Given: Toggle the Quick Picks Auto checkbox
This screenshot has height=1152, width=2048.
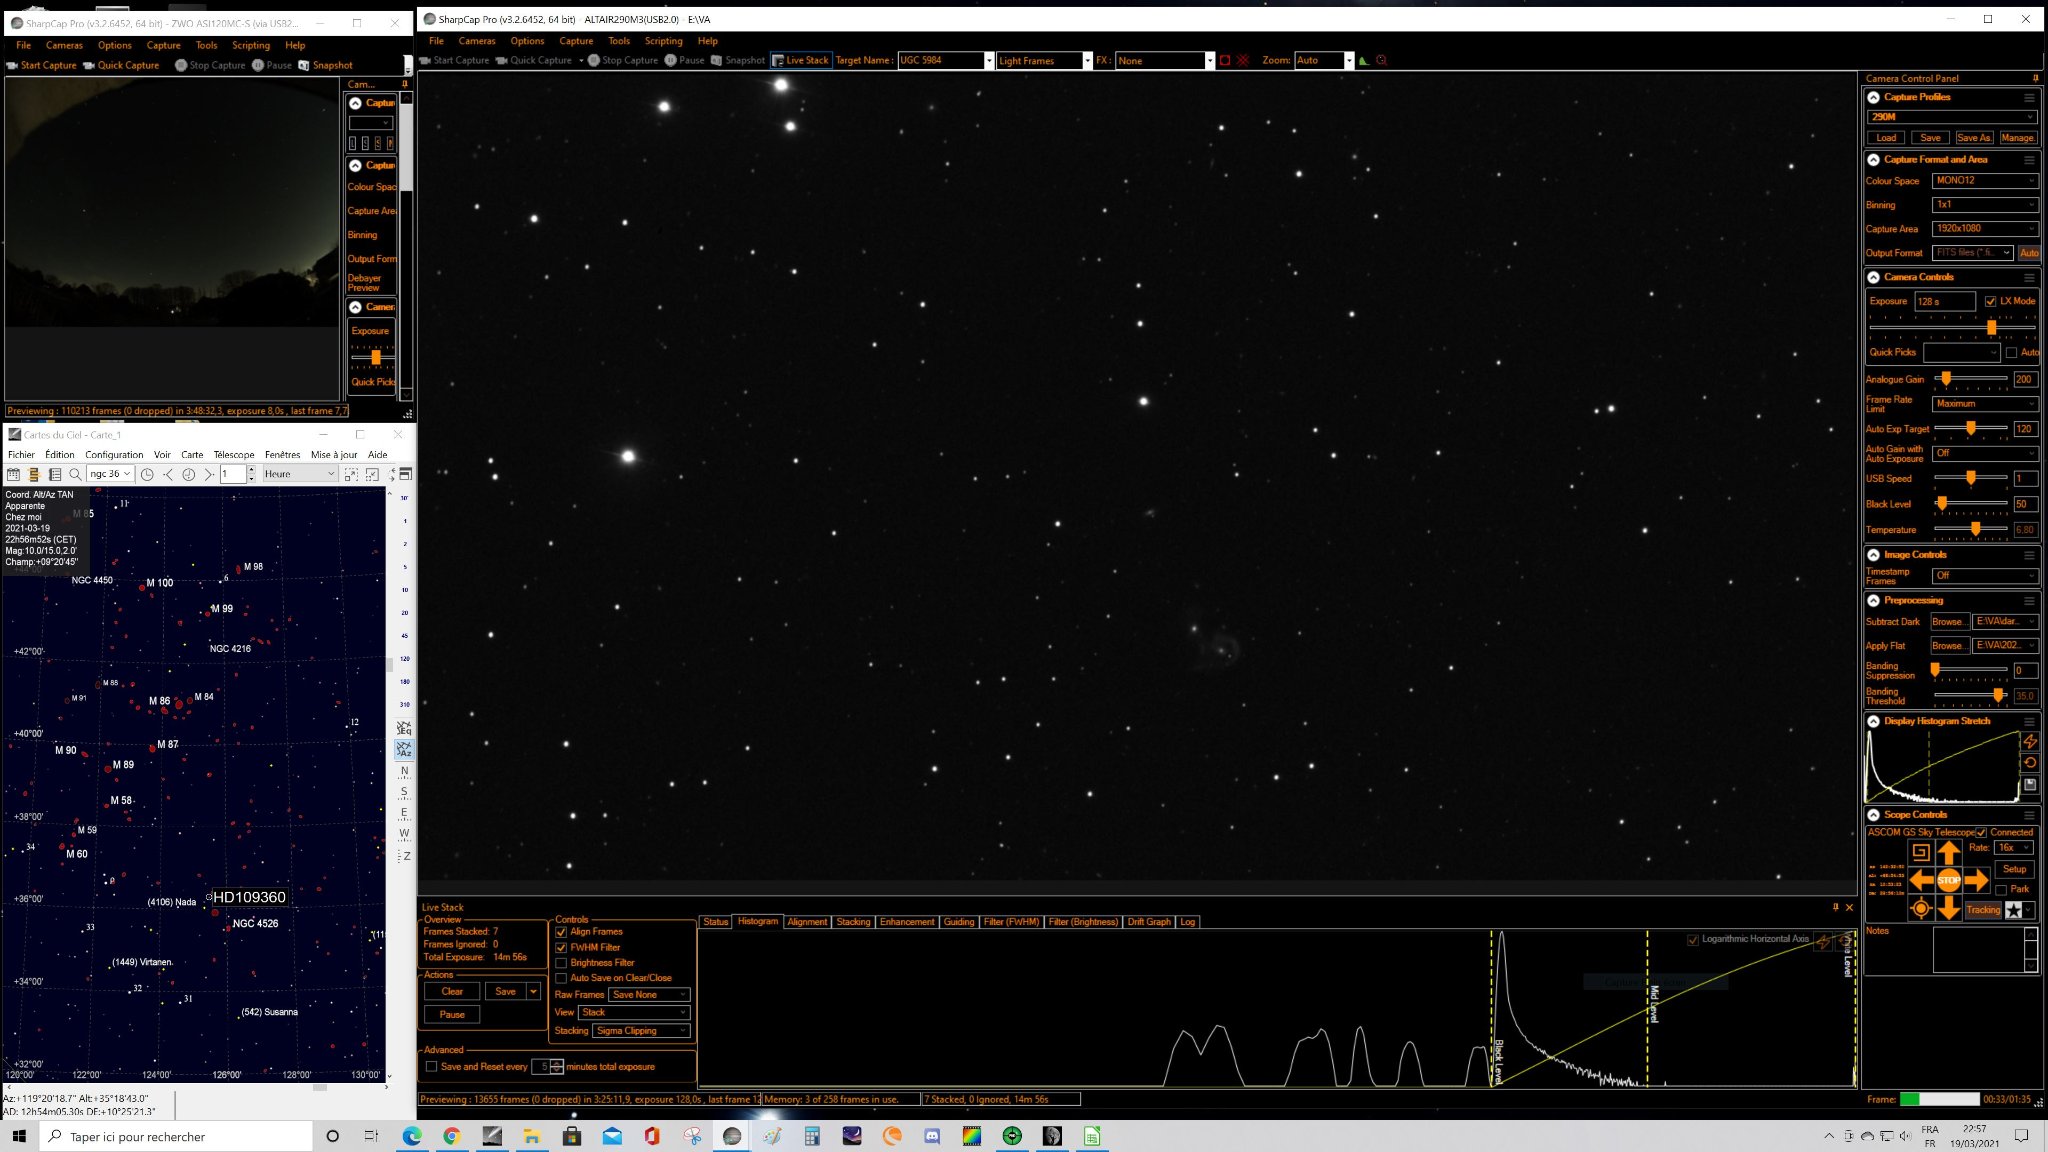Looking at the screenshot, I should (2011, 352).
